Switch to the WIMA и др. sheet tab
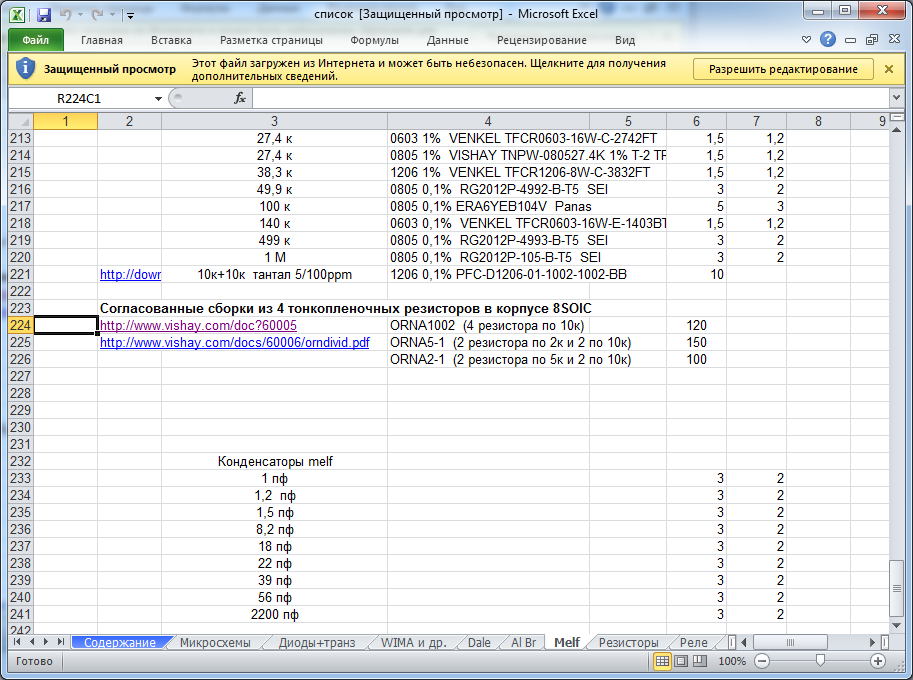Screen dimensions: 913x680 click(x=414, y=642)
